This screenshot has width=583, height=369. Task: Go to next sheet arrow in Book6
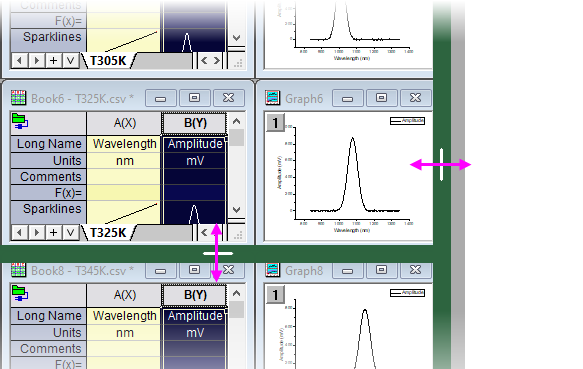(x=36, y=232)
